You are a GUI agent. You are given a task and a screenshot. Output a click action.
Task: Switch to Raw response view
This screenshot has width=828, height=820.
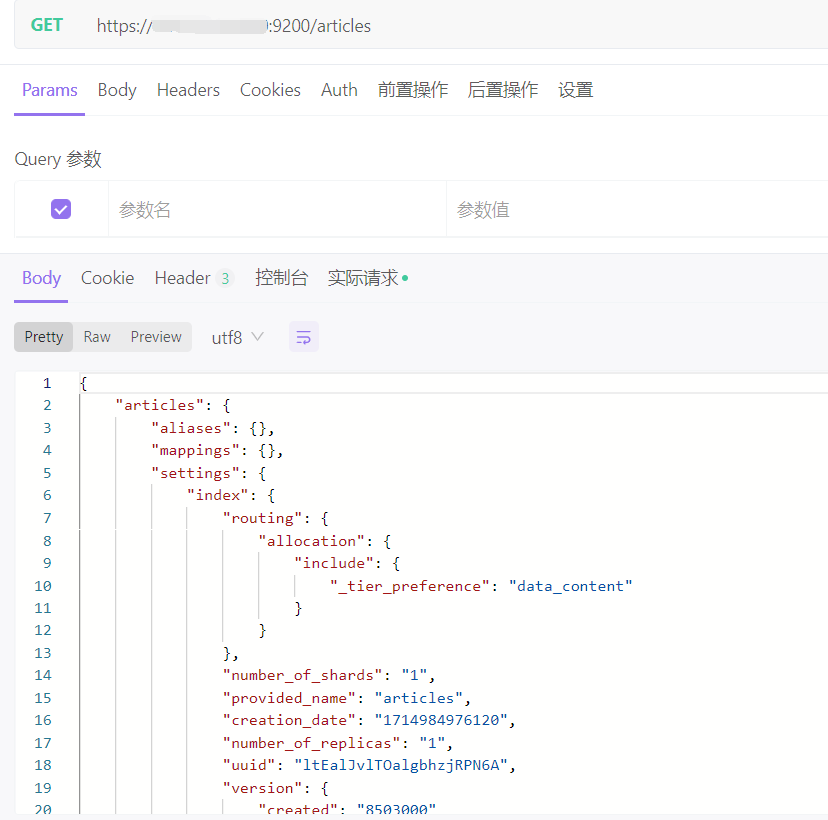pos(97,337)
